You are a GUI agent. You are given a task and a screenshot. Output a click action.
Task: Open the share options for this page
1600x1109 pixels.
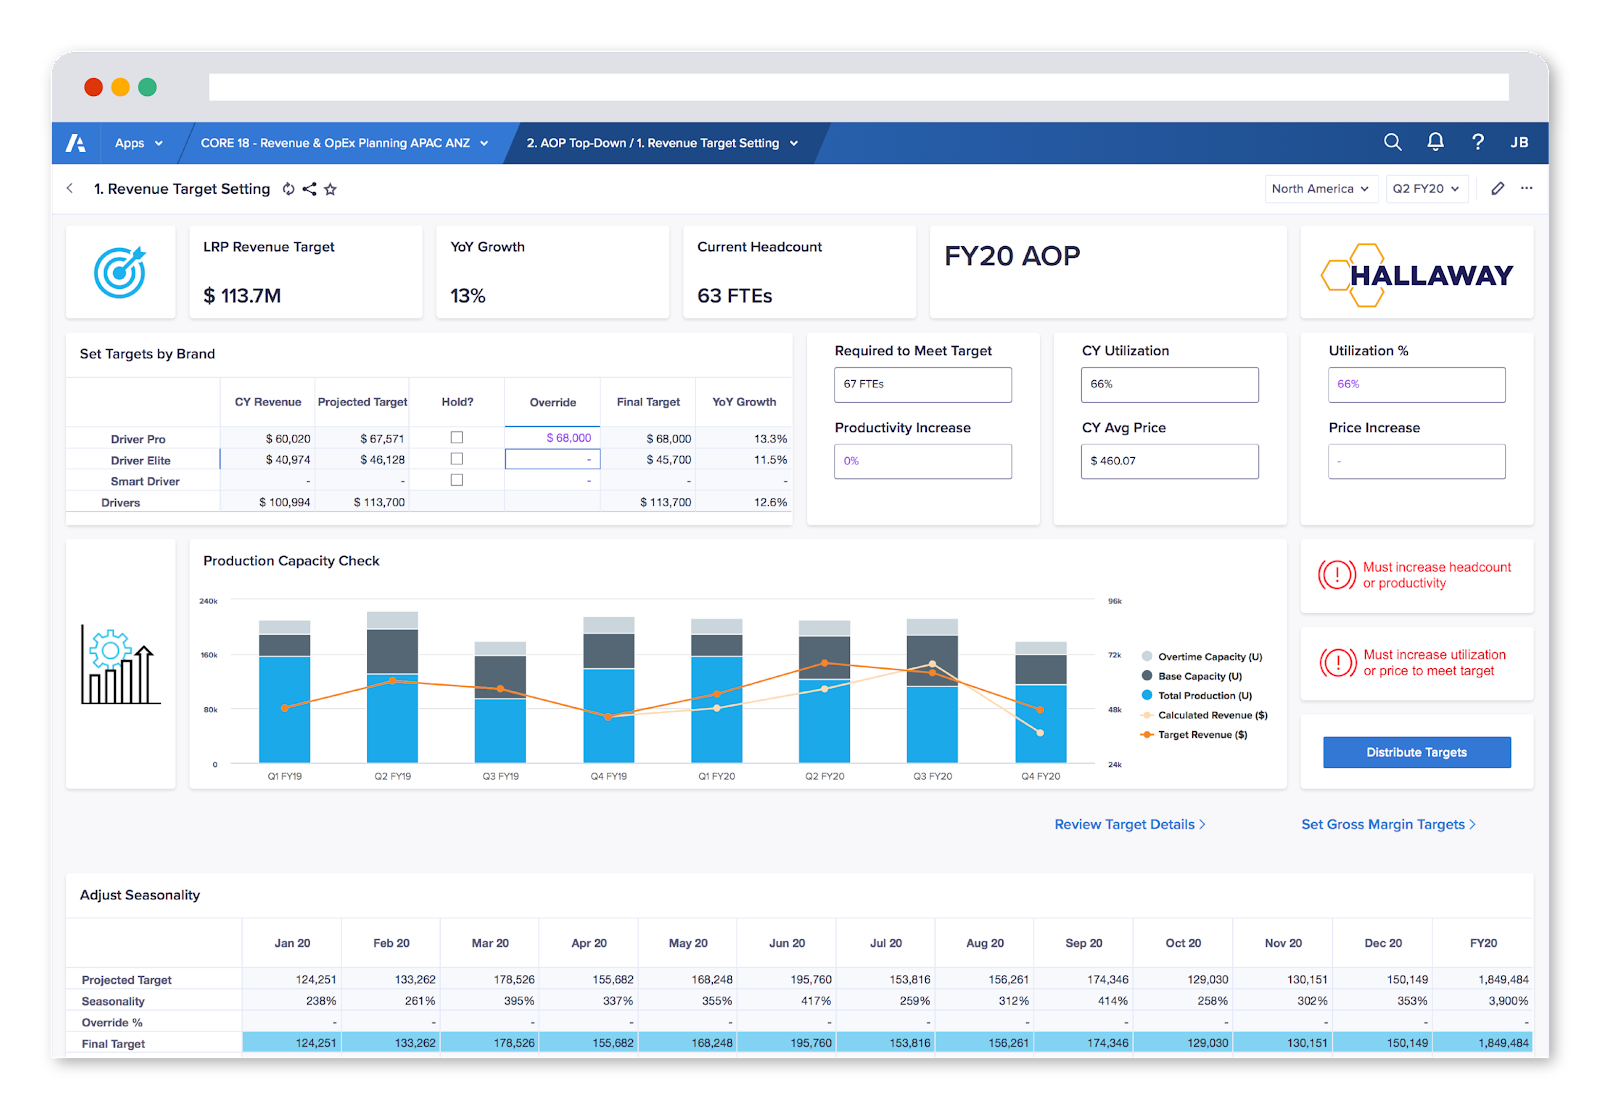pos(310,188)
